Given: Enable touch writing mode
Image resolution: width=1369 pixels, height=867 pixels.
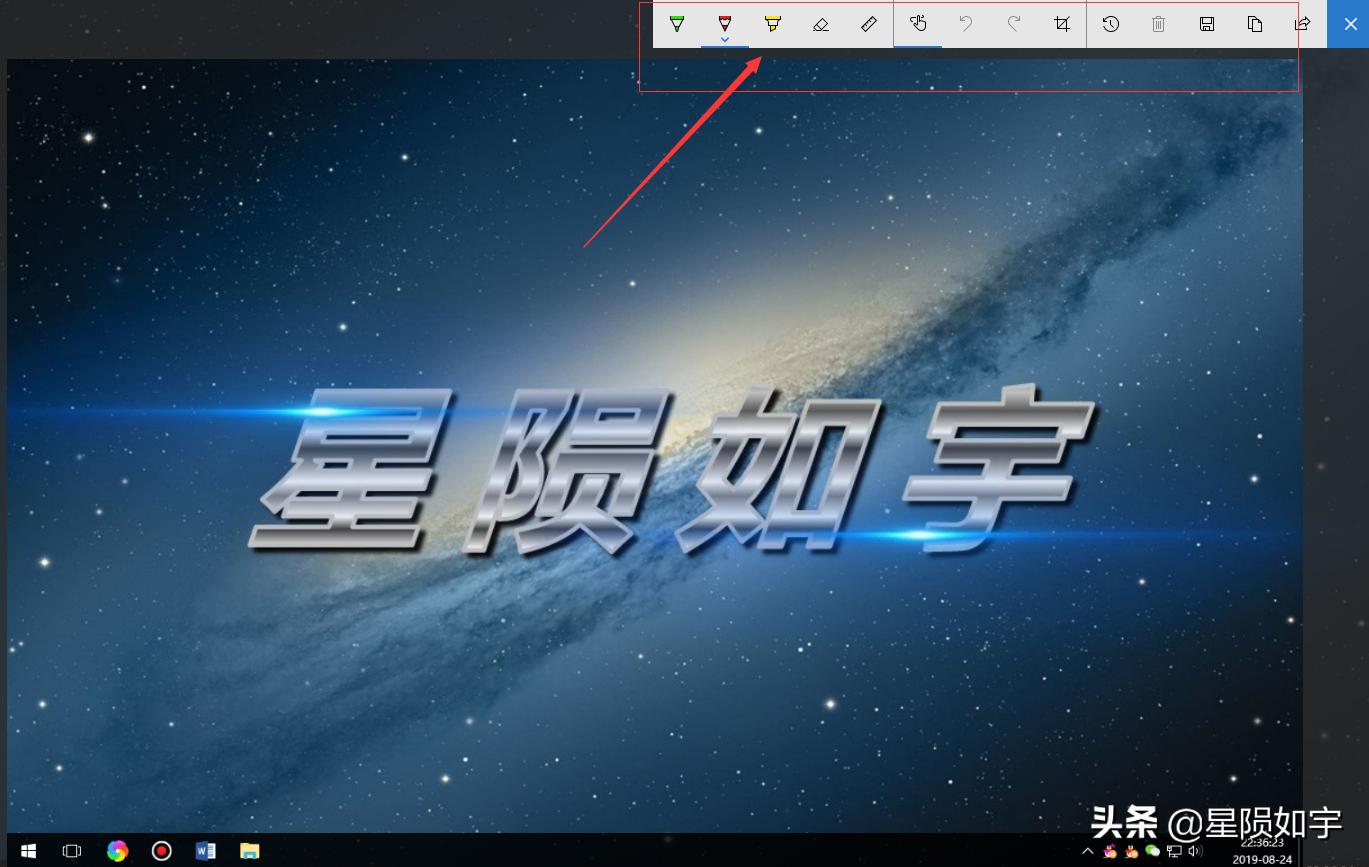Looking at the screenshot, I should [x=917, y=24].
